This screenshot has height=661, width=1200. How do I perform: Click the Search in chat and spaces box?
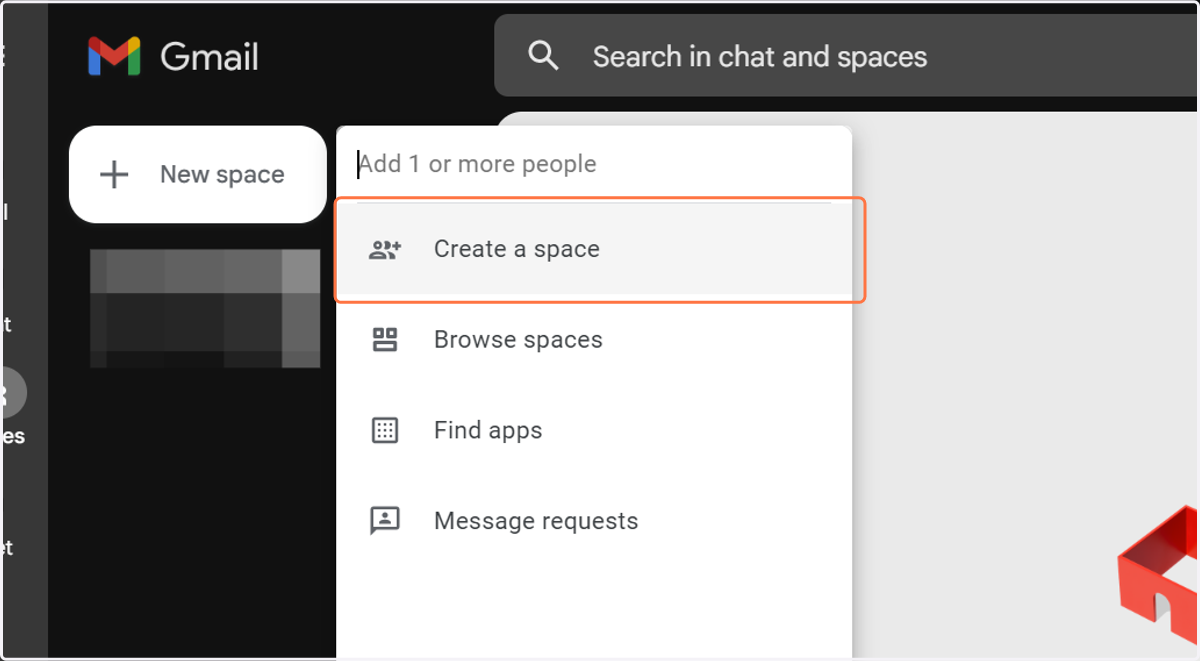(x=846, y=56)
